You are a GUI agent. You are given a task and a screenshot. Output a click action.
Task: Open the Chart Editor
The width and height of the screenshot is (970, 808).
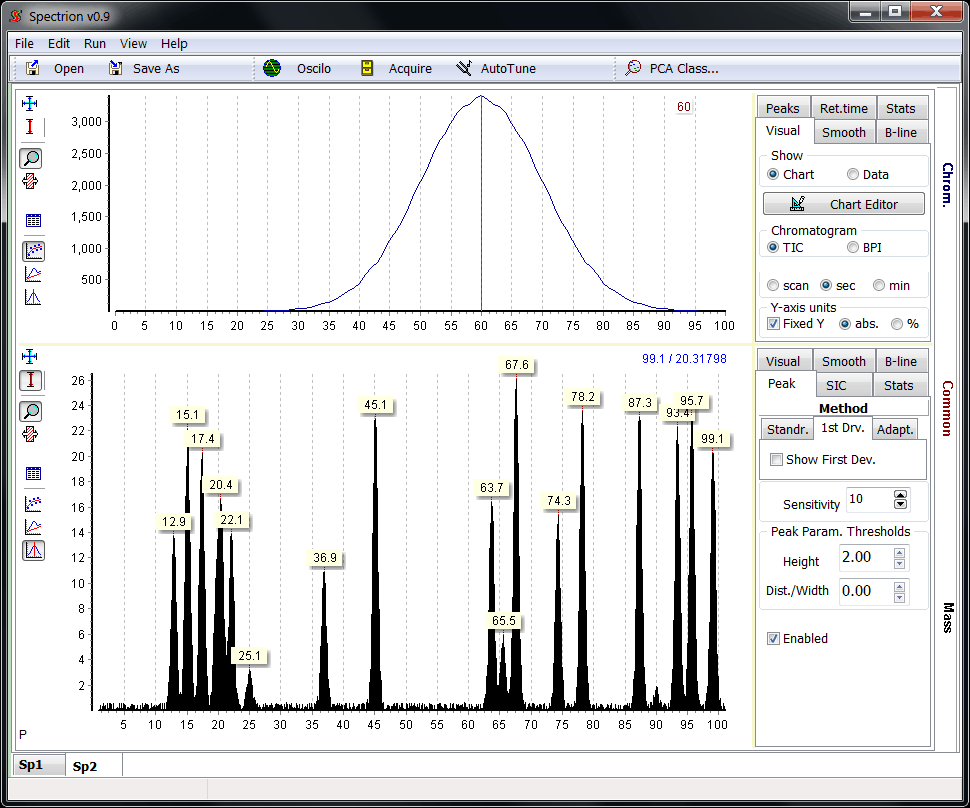843,204
